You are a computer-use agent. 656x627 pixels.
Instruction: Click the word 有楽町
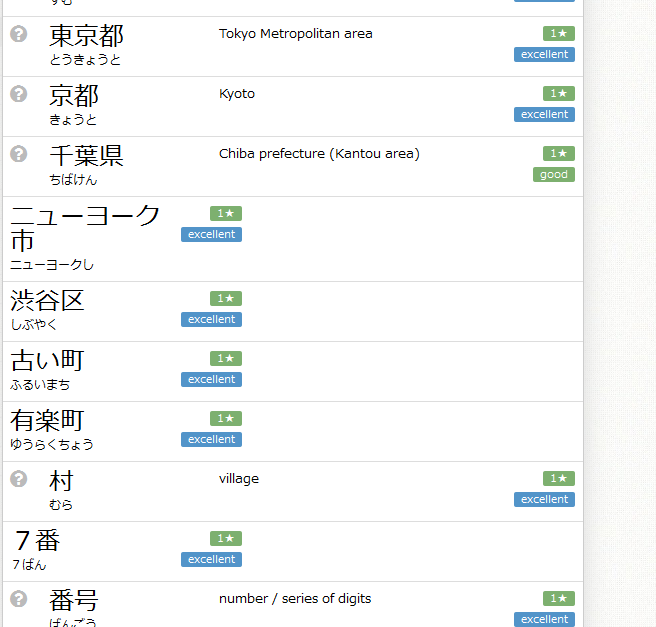point(47,421)
